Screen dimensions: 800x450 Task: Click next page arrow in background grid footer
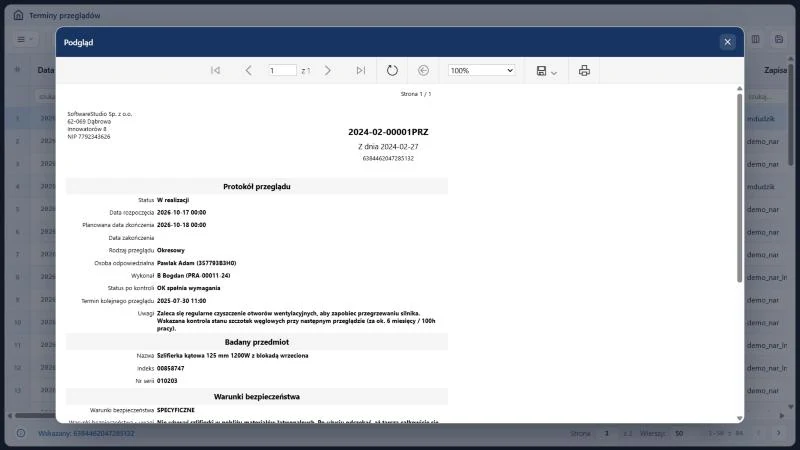779,433
